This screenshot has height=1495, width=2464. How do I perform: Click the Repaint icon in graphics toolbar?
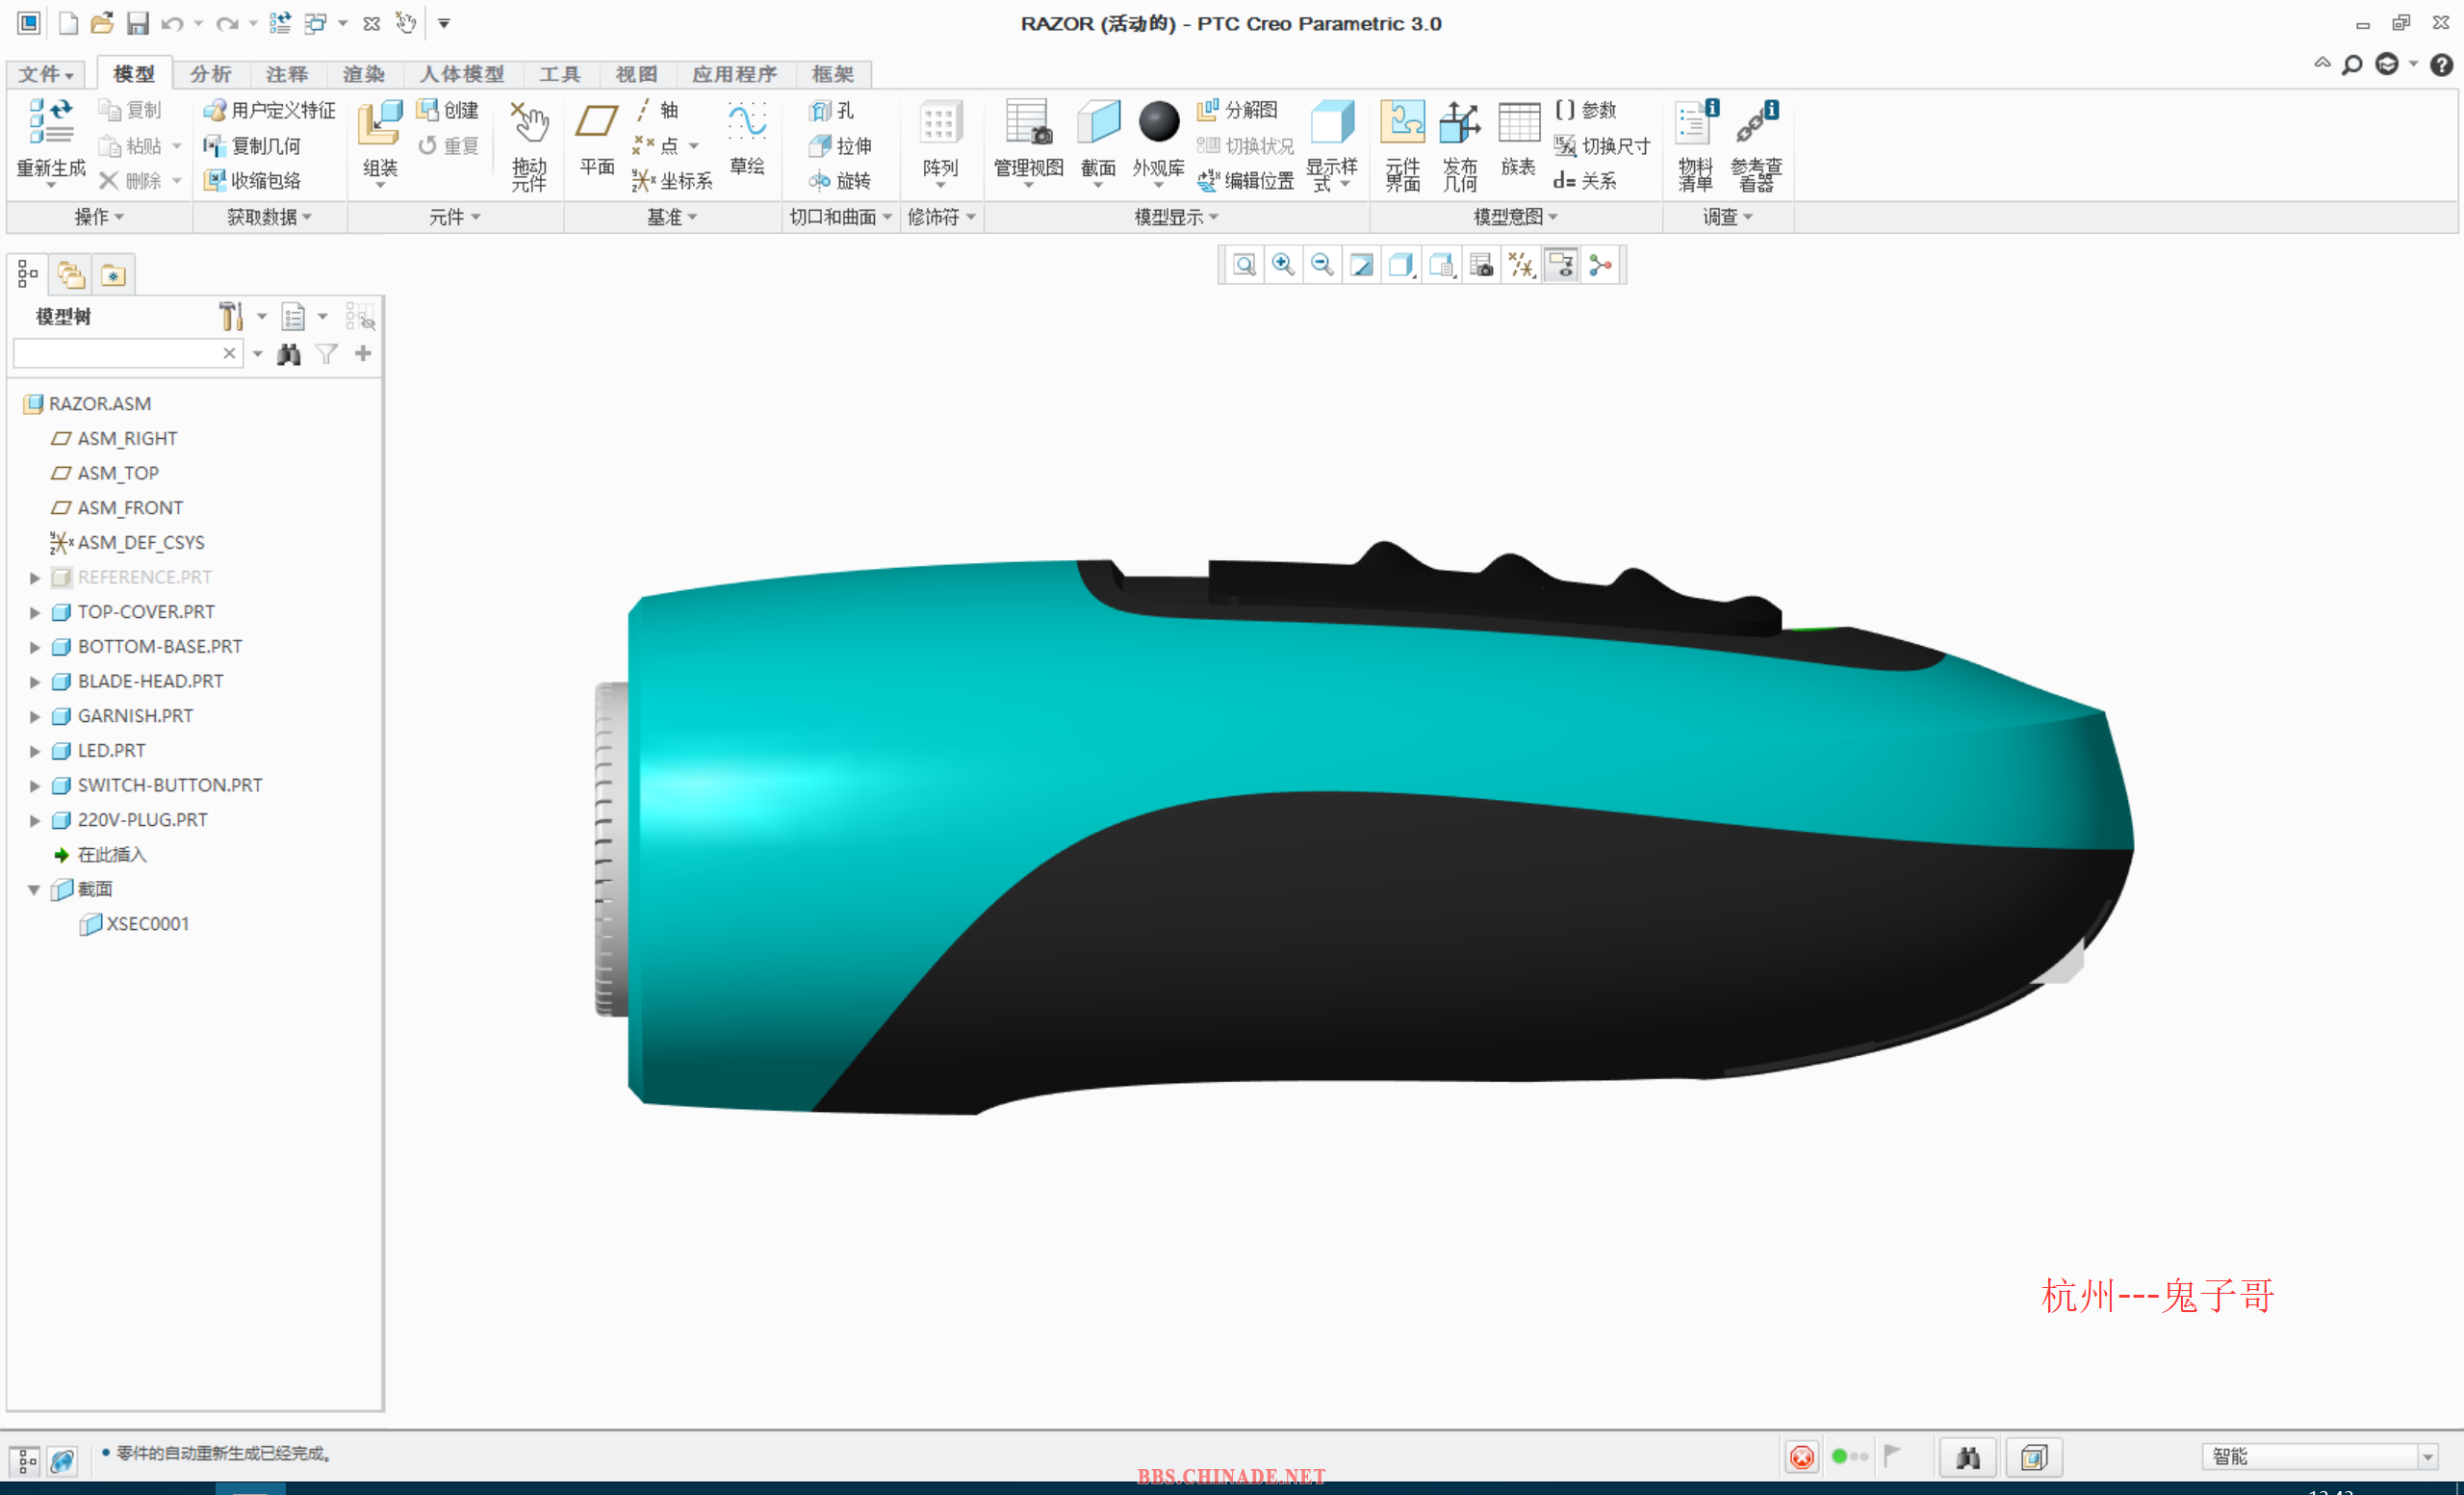pos(1361,265)
